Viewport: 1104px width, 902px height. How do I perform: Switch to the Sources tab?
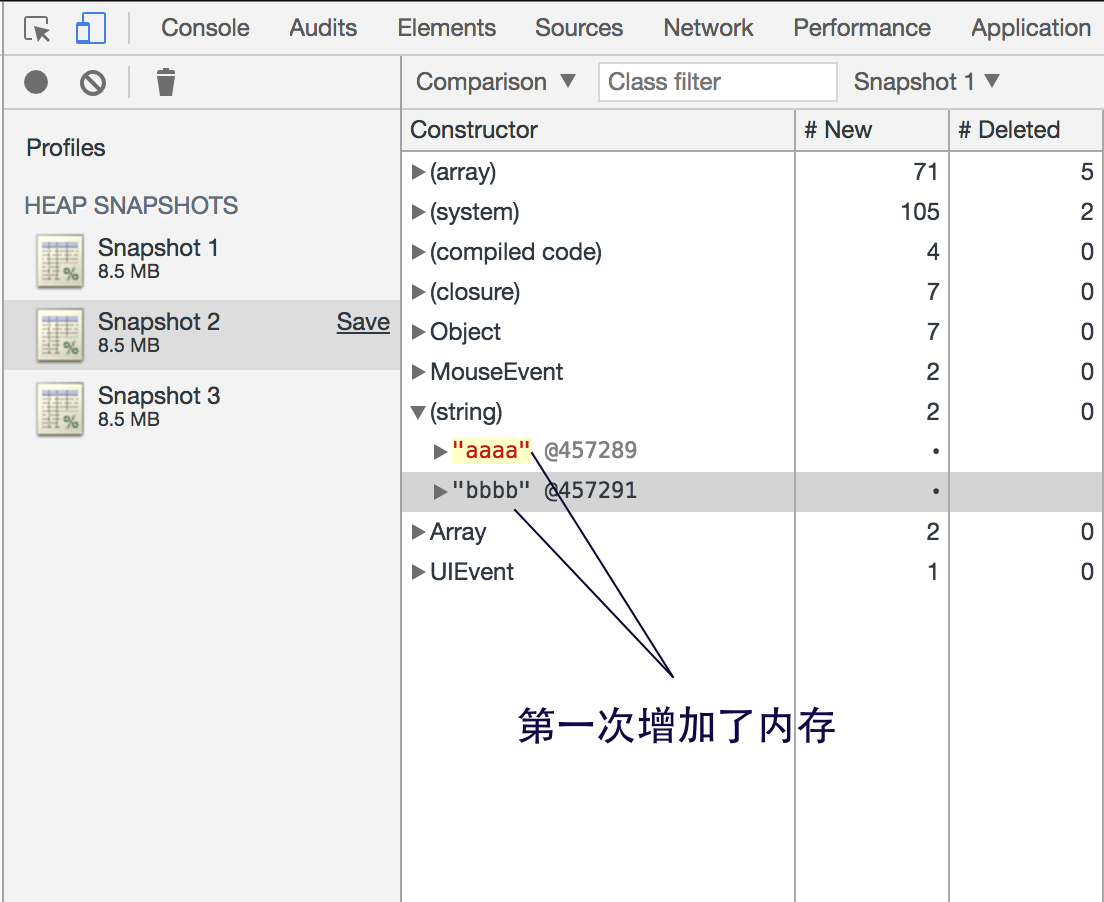pyautogui.click(x=579, y=27)
